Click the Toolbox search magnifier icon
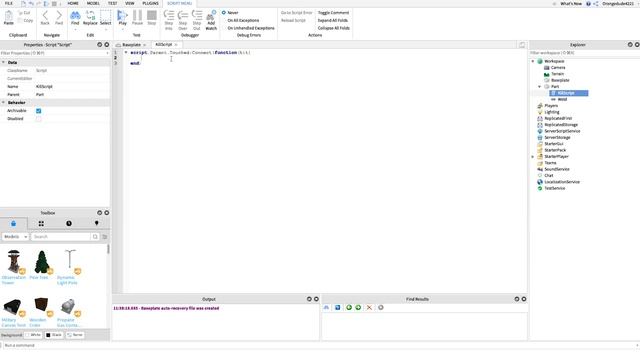Image resolution: width=640 pixels, height=360 pixels. (95, 237)
